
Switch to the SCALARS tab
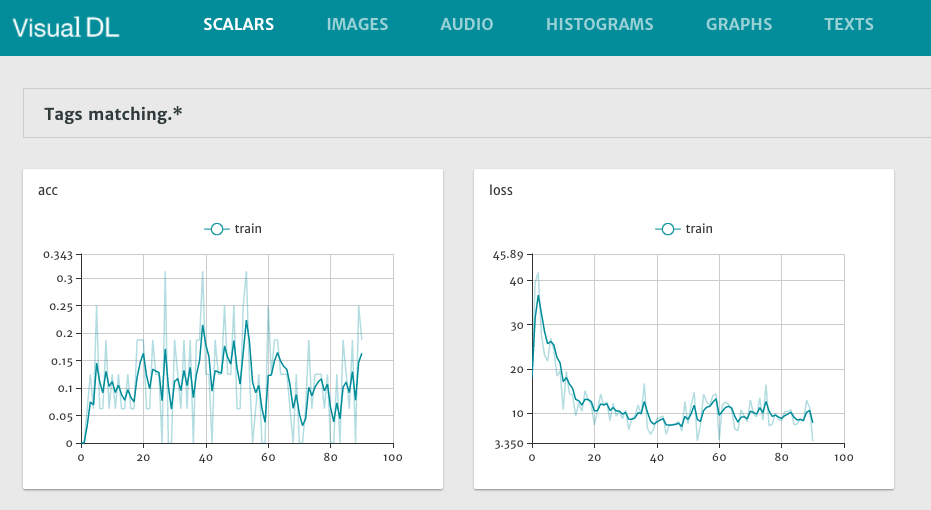point(238,25)
